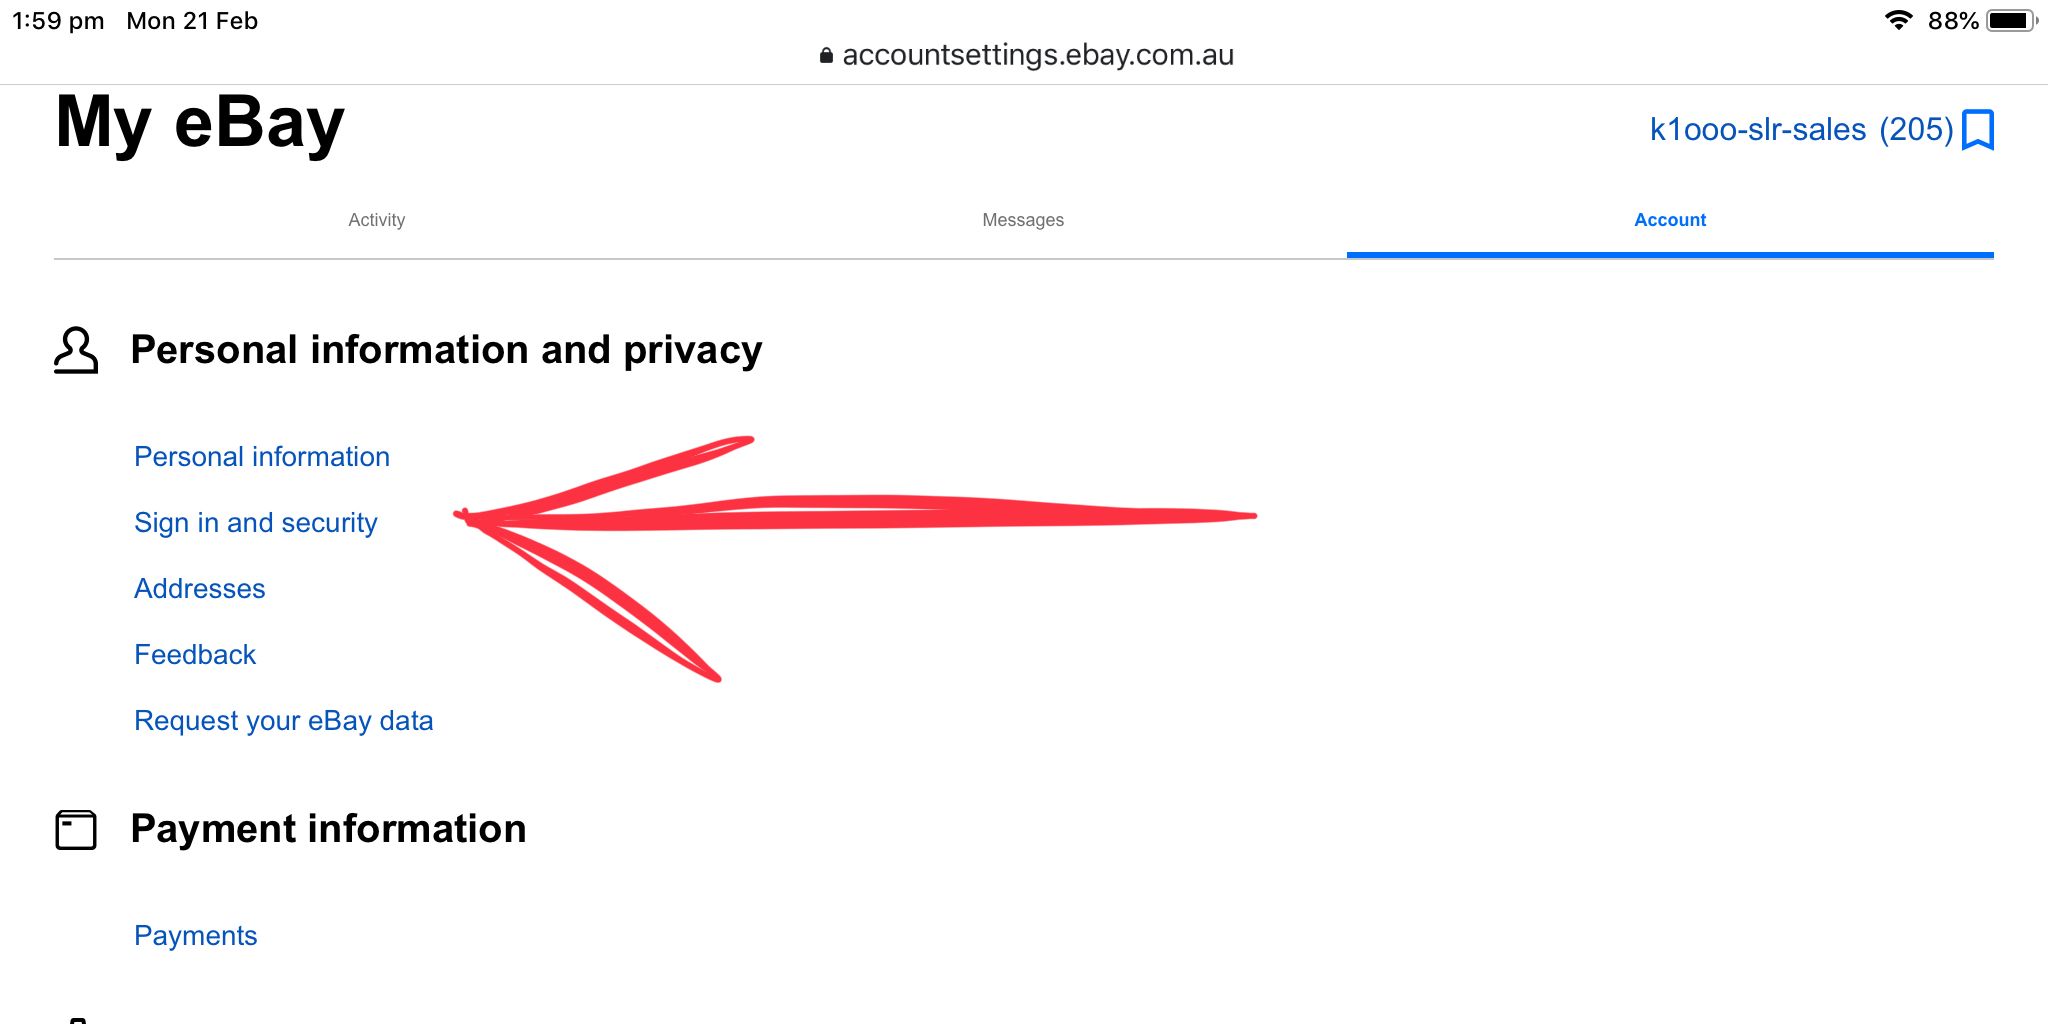The width and height of the screenshot is (2048, 1024).
Task: Tap the padlock icon in the address bar
Action: [826, 56]
